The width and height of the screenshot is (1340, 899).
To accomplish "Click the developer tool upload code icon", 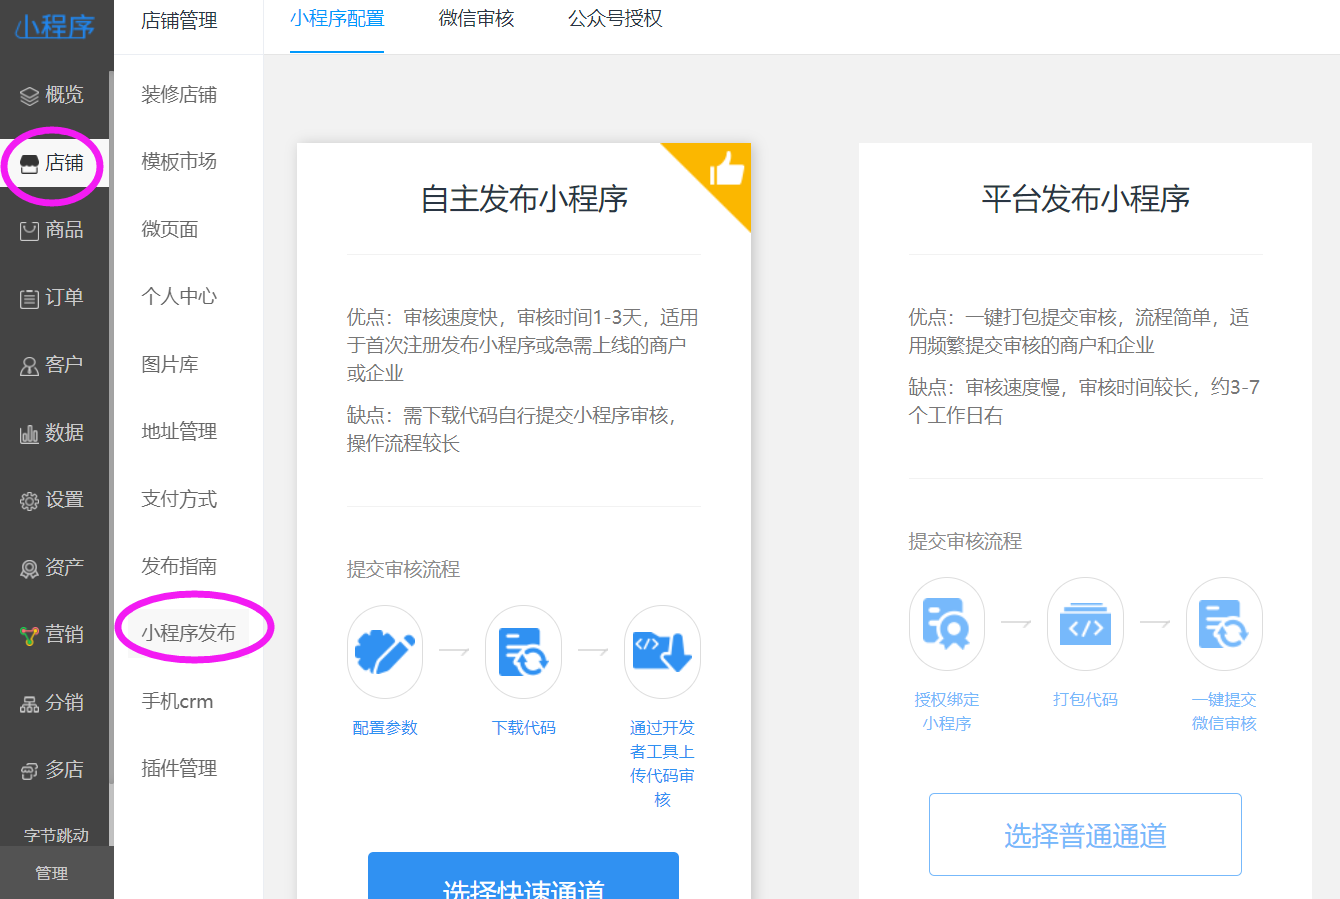I will (662, 652).
